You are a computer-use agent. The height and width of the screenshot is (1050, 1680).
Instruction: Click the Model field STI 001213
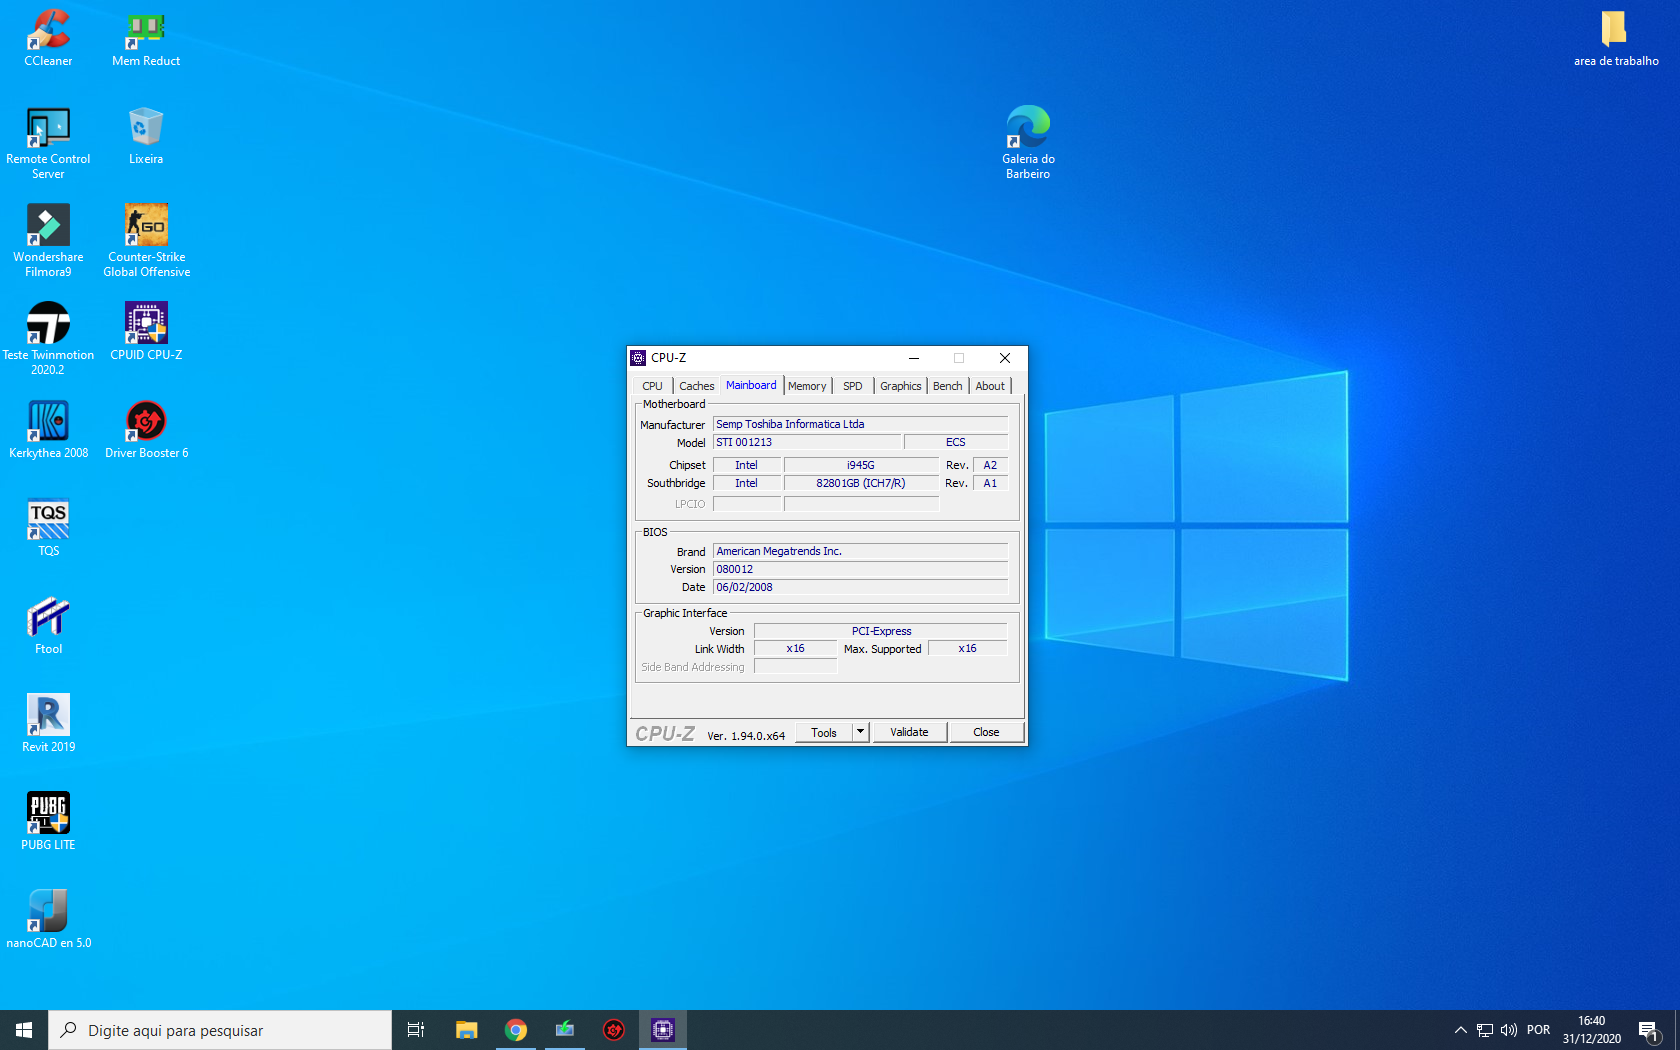tap(807, 442)
